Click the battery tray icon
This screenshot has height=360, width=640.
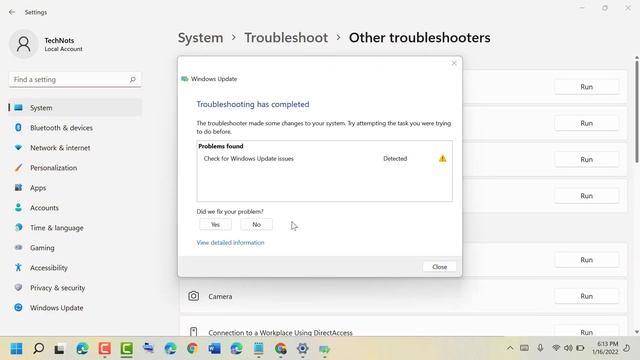click(x=580, y=348)
